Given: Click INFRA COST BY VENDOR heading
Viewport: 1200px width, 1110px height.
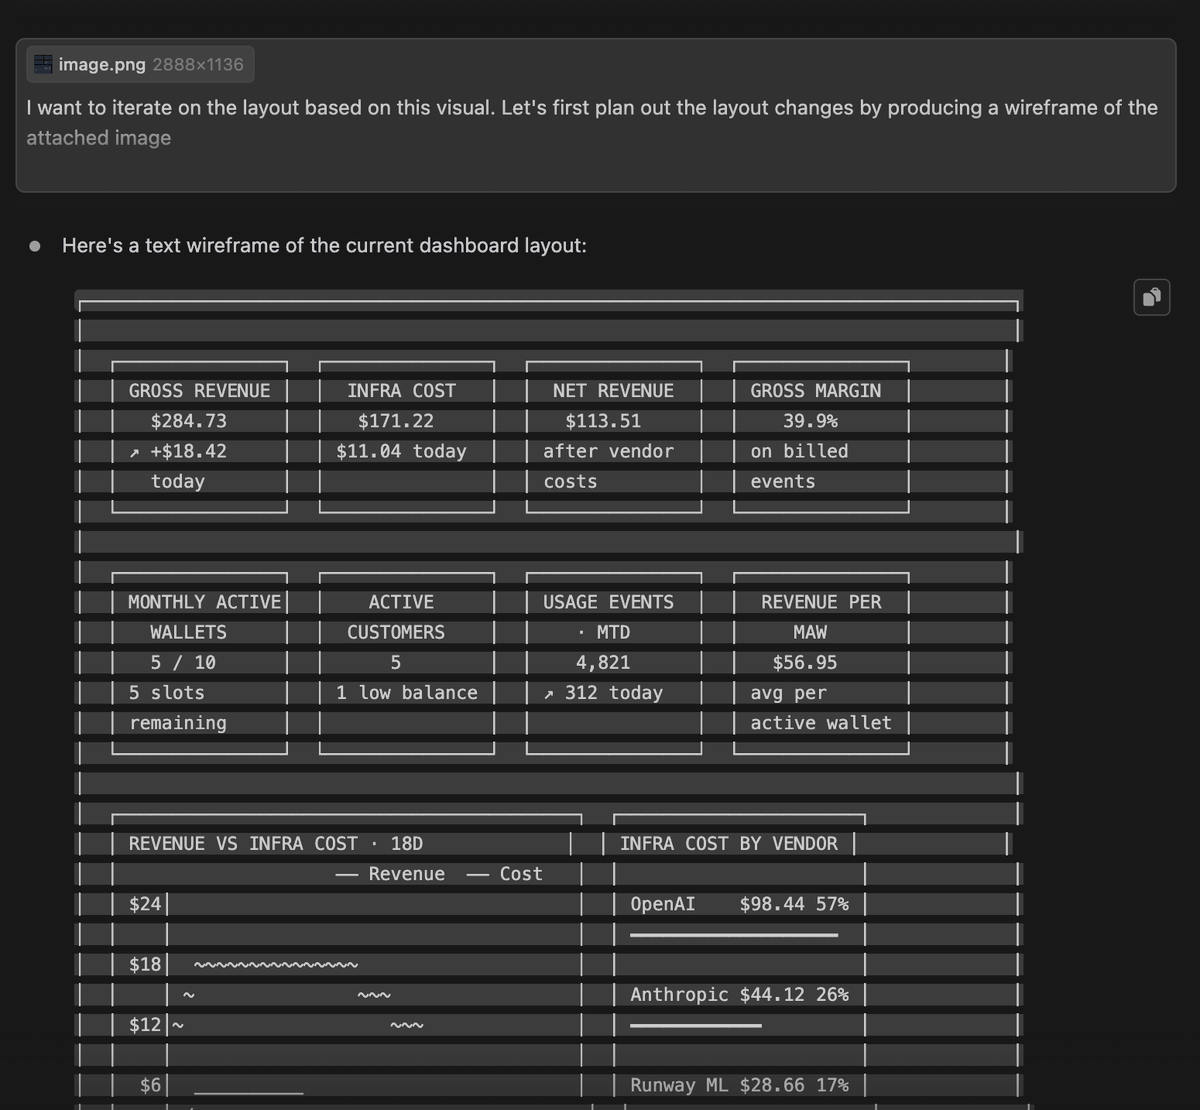Looking at the screenshot, I should point(729,843).
